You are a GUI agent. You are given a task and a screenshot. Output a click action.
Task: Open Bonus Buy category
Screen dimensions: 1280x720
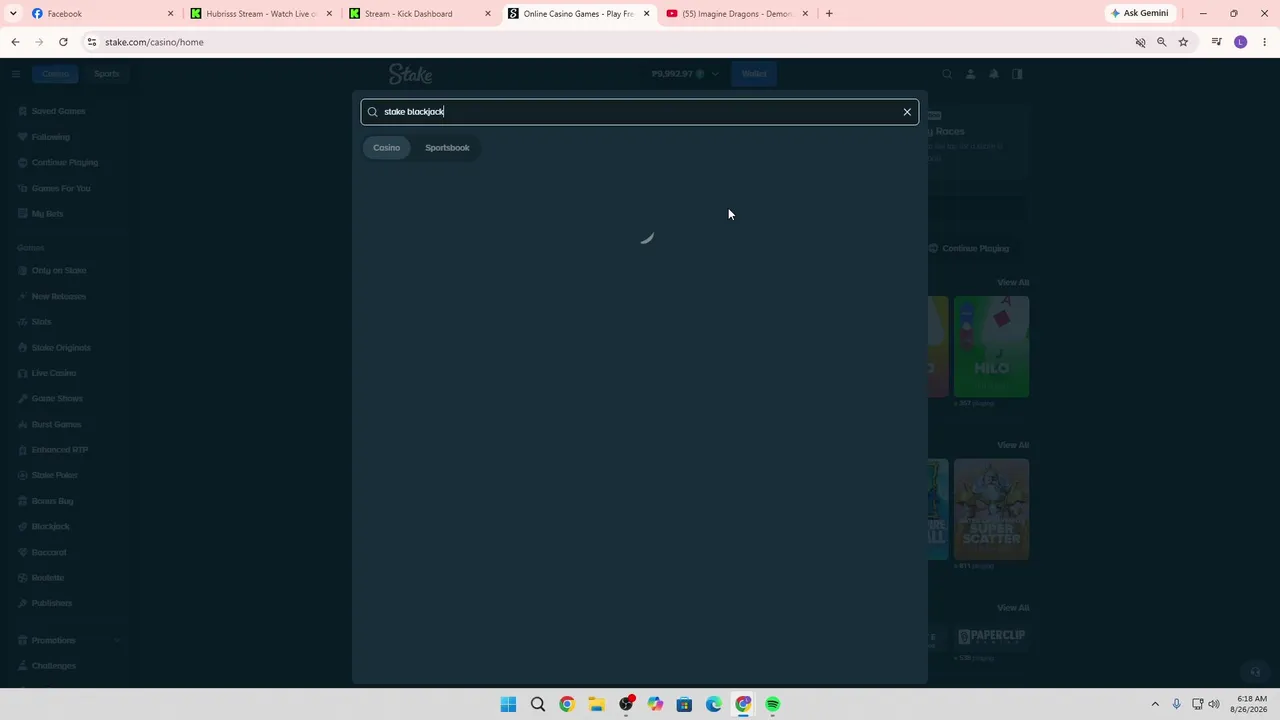(x=52, y=501)
